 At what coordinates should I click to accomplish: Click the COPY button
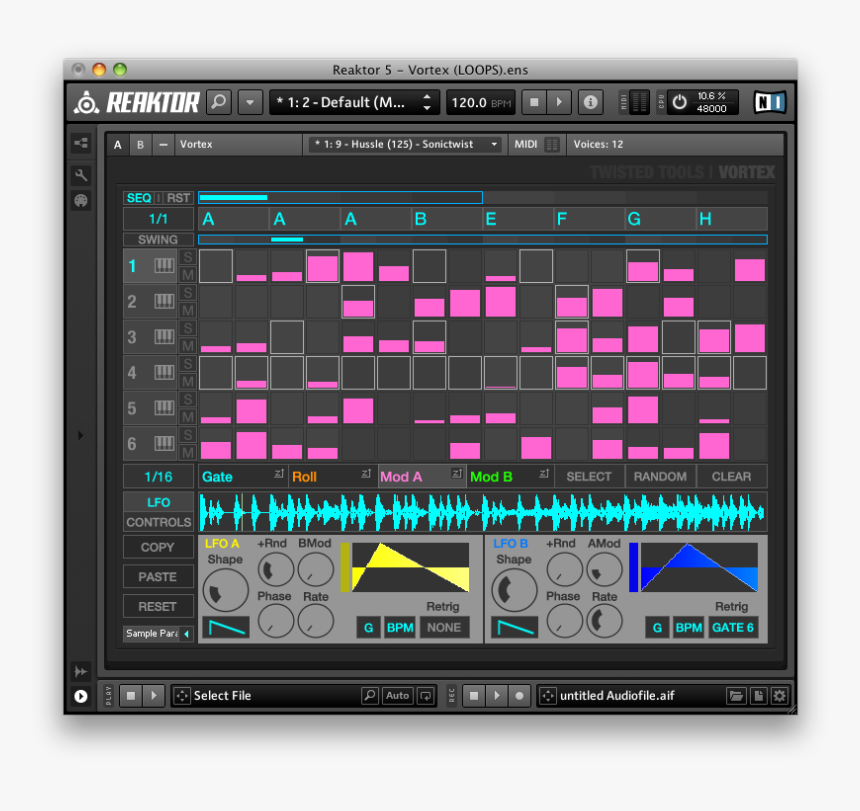point(158,547)
